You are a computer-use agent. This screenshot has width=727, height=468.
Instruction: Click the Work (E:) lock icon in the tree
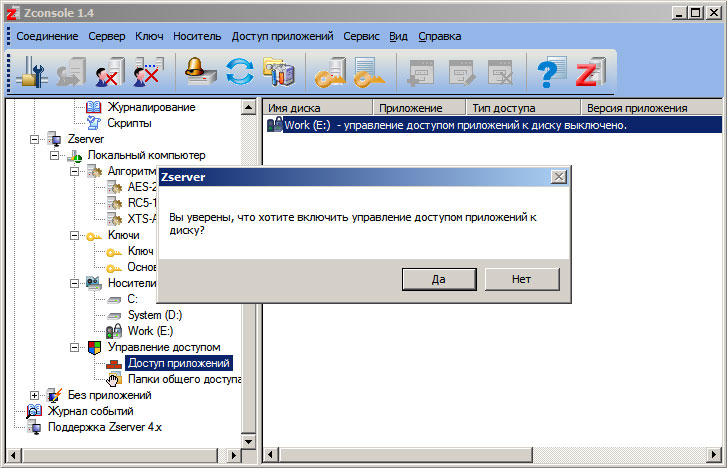coord(114,331)
